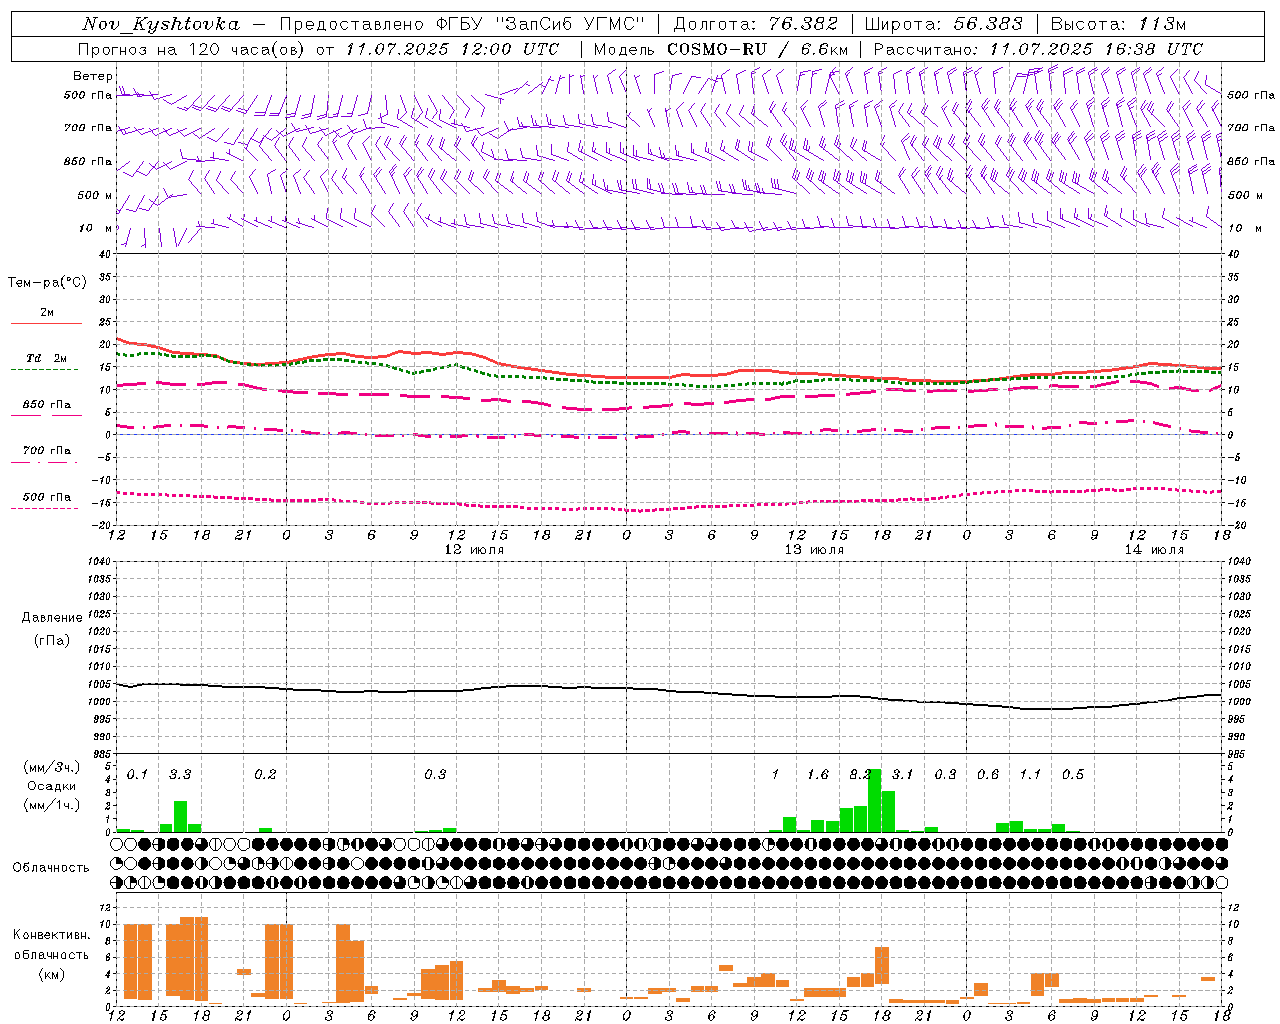Click the station name Nov_Kyshtovka in header
This screenshot has width=1280, height=1024.
click(x=161, y=24)
